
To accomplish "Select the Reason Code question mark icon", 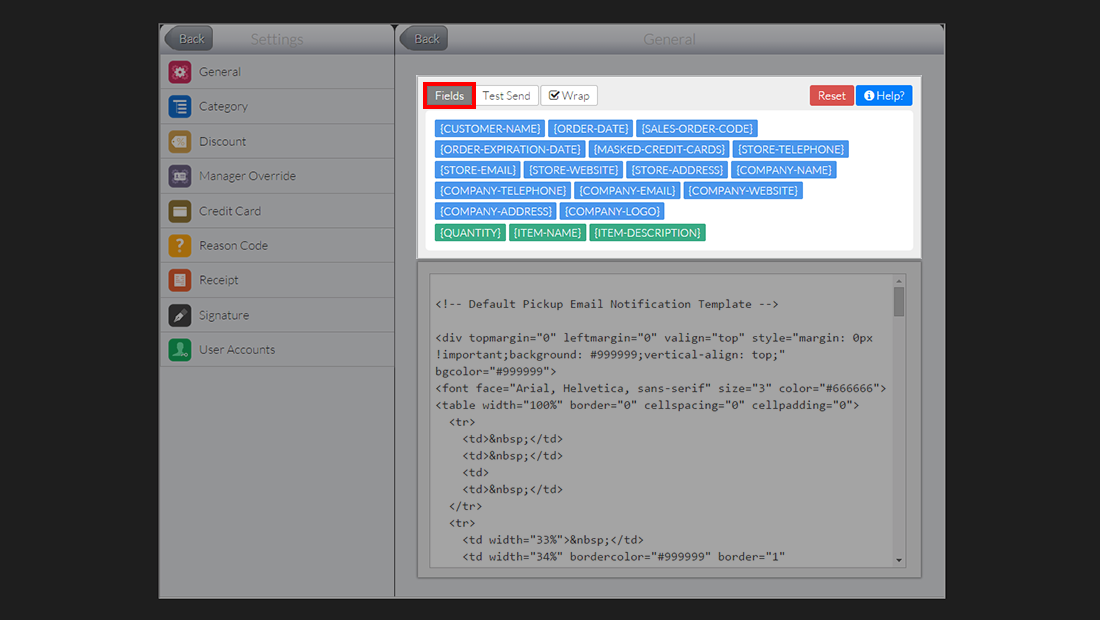I will (180, 246).
